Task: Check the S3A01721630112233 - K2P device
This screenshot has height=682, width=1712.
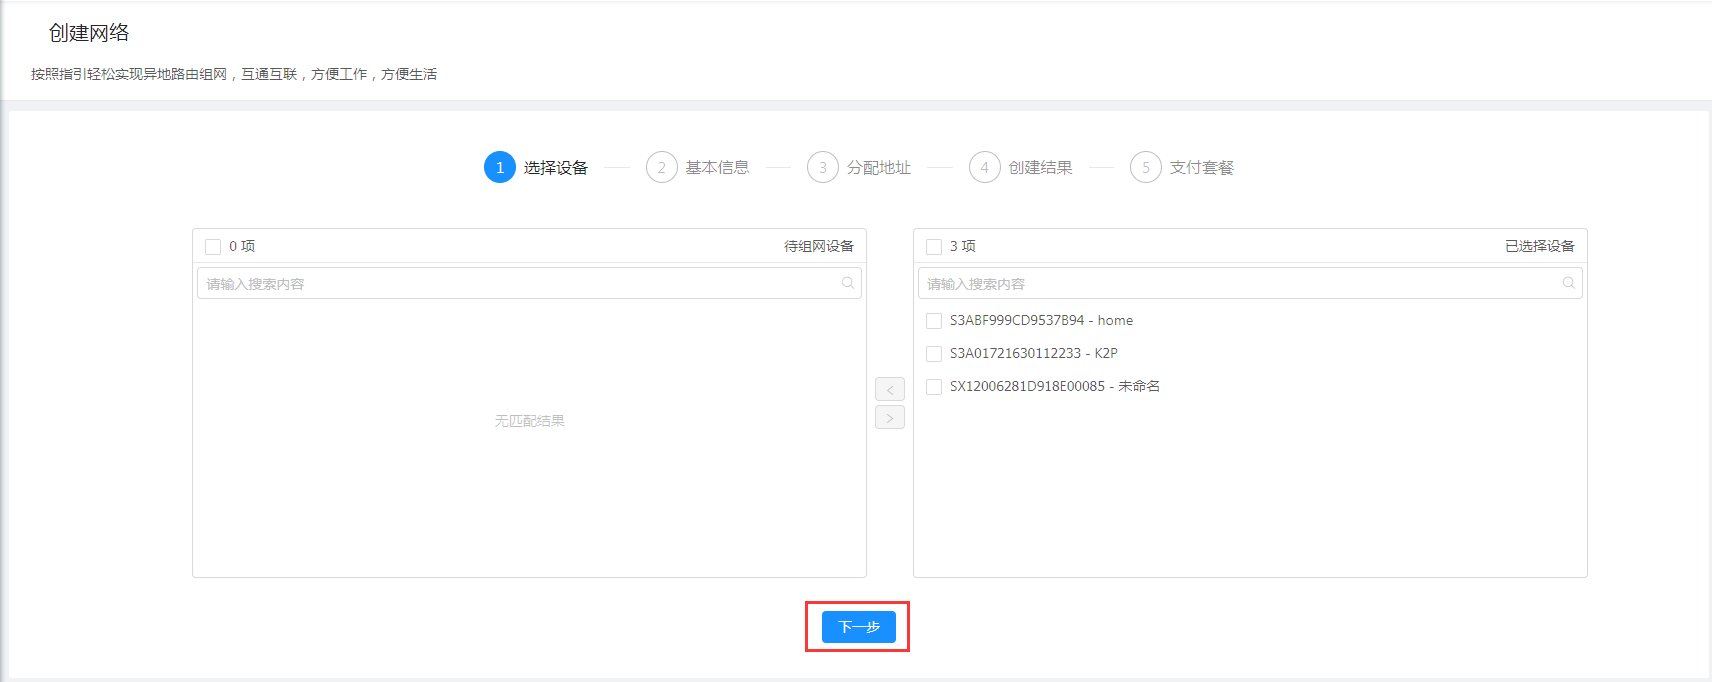Action: [x=934, y=354]
